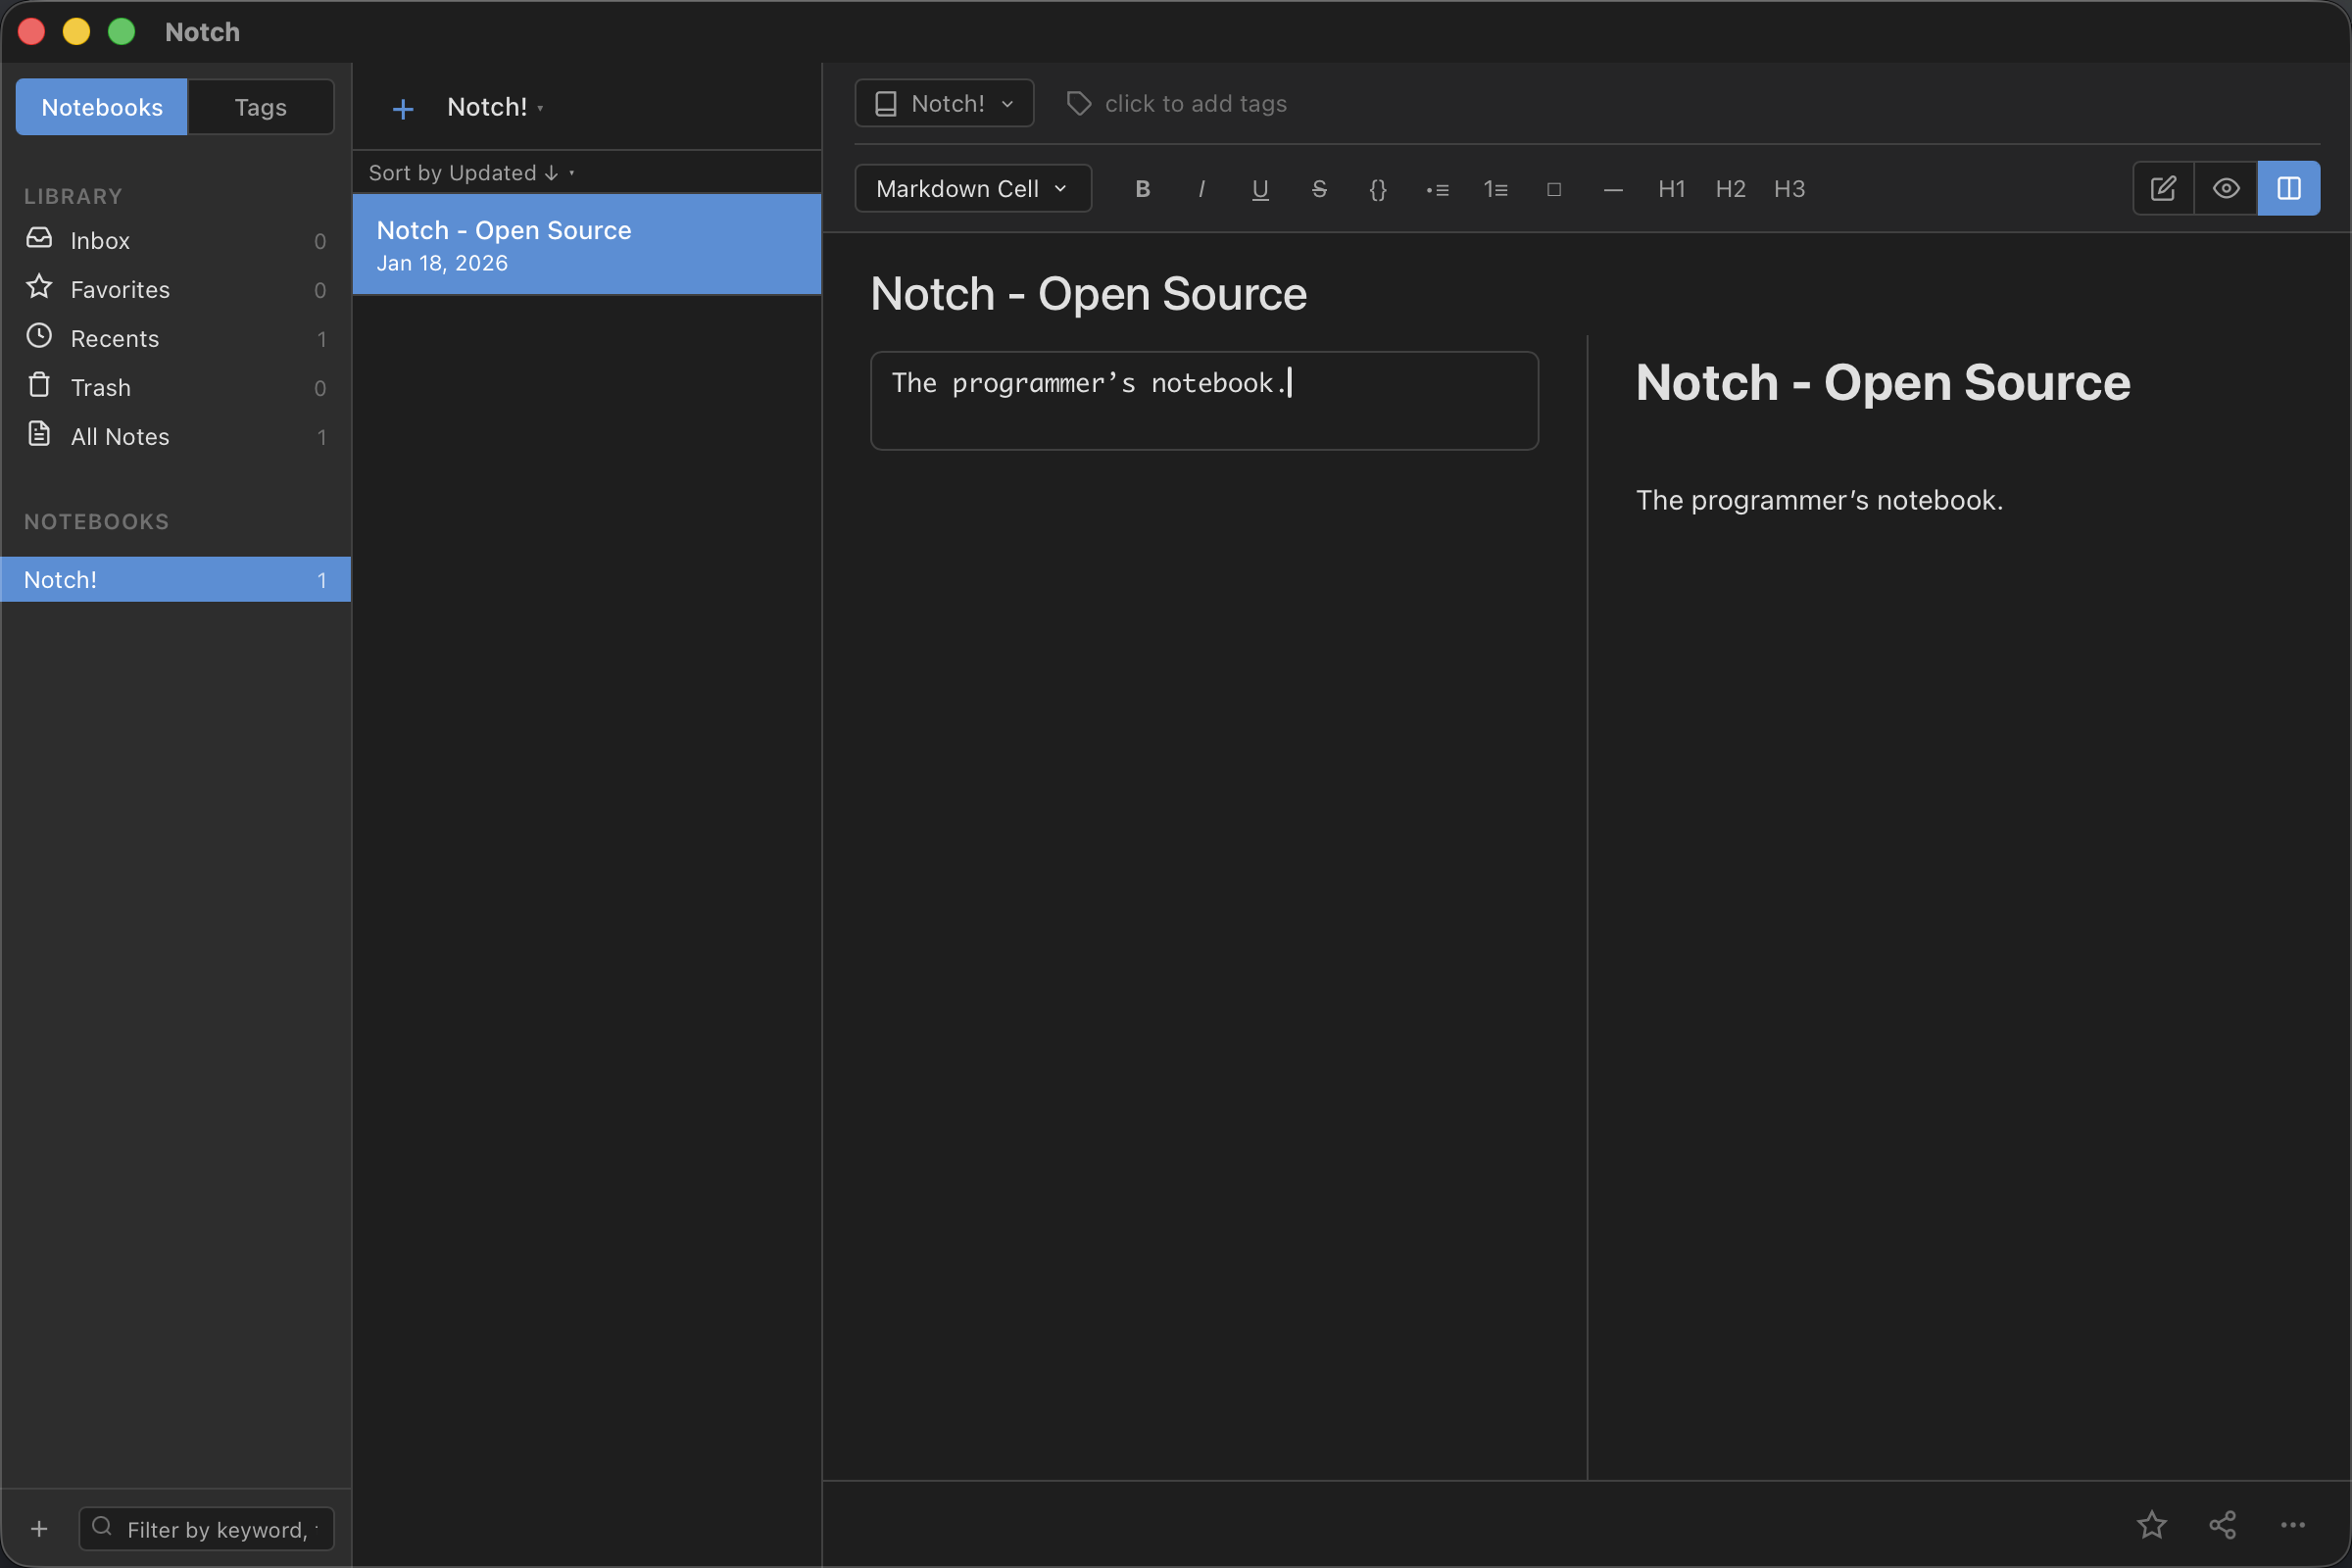Insert a bullet list
Image resolution: width=2352 pixels, height=1568 pixels.
tap(1437, 188)
